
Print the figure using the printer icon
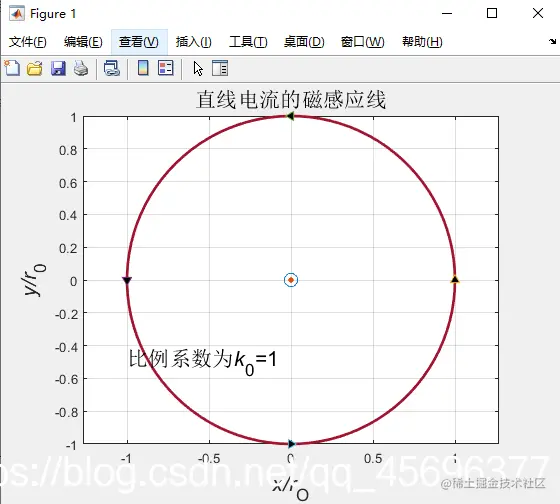click(81, 68)
